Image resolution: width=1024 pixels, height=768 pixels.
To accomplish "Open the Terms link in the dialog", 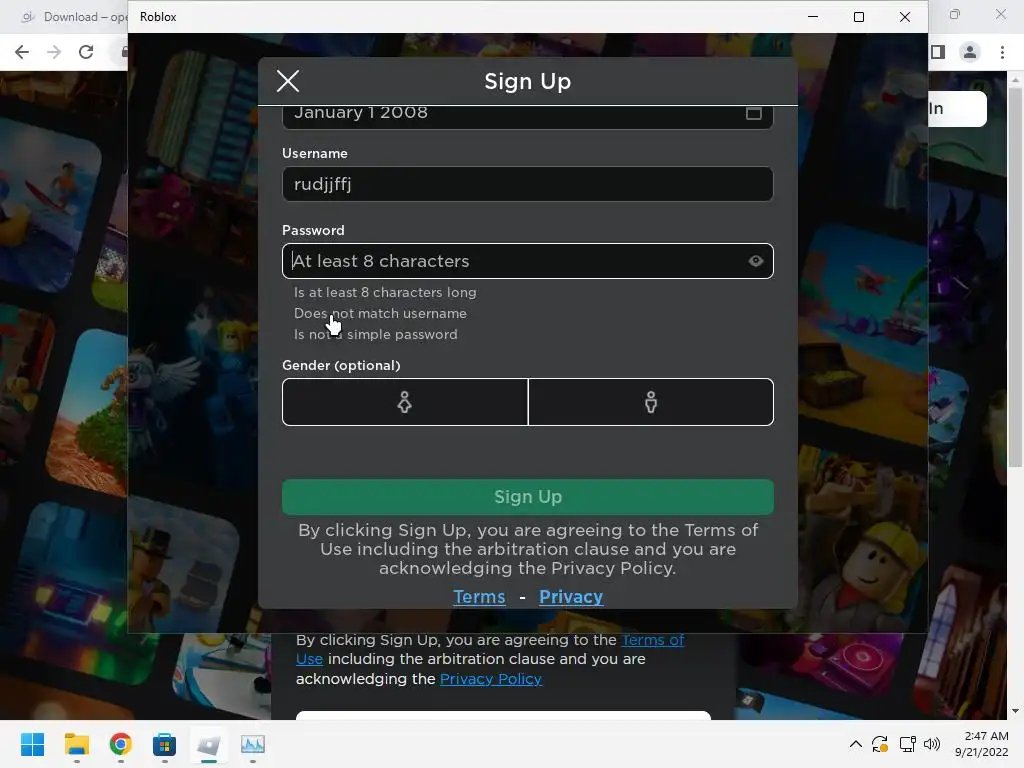I will (479, 597).
